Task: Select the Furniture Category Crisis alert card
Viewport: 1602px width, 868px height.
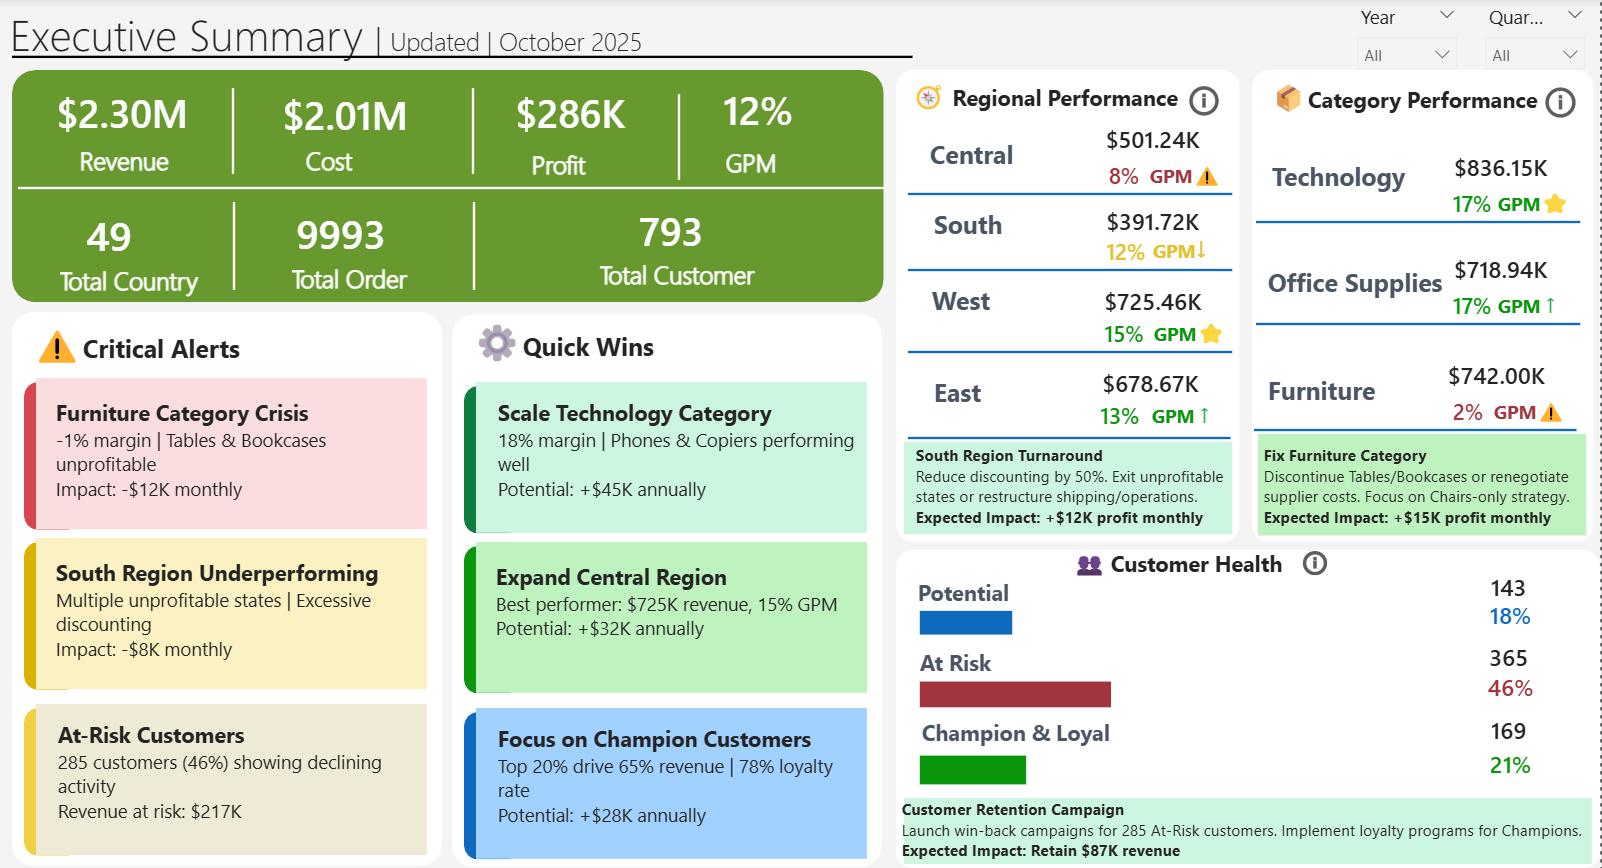Action: pyautogui.click(x=226, y=455)
